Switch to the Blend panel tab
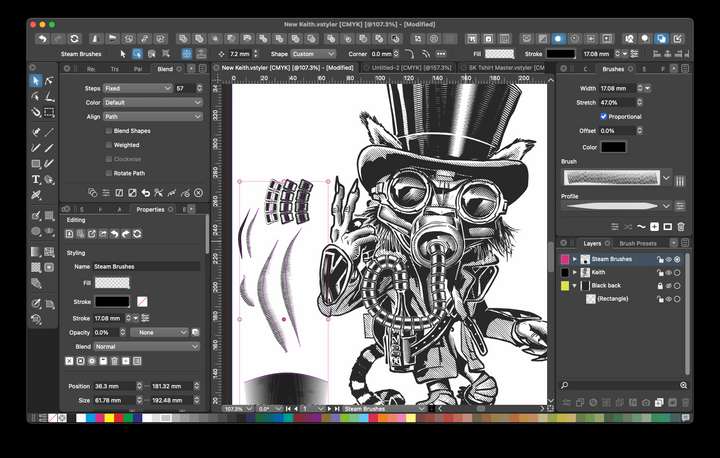 (165, 69)
